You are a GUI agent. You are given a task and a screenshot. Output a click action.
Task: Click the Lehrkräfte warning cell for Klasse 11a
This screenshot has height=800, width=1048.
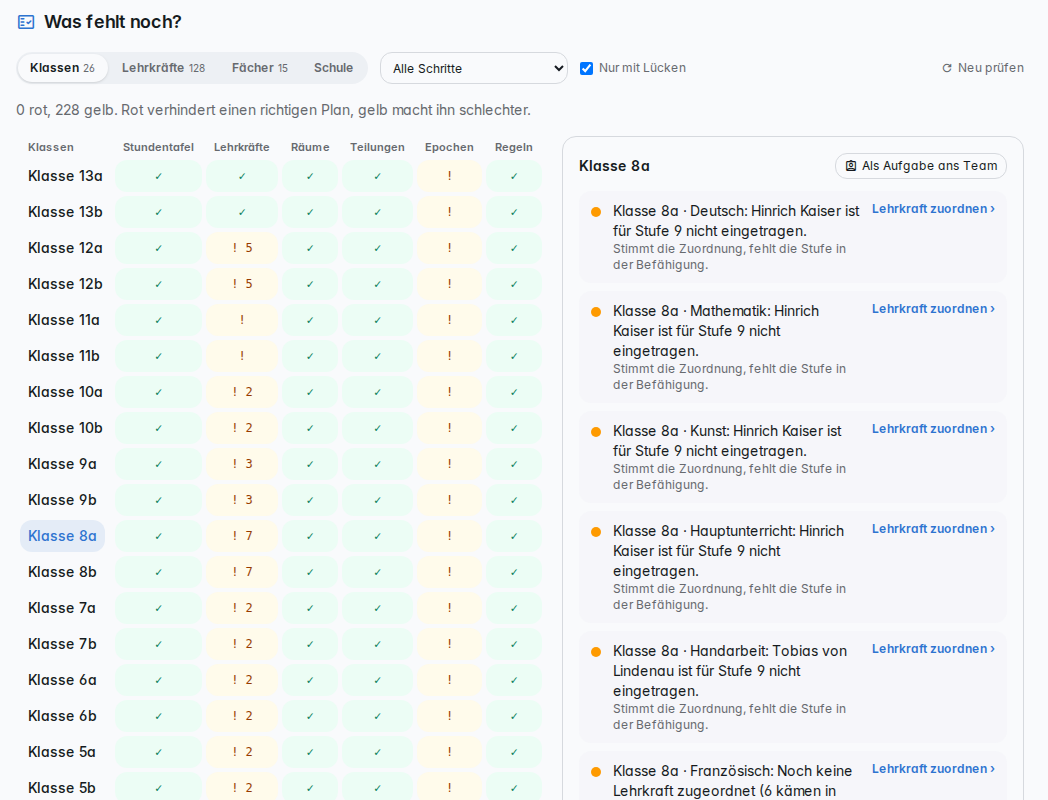tap(242, 320)
